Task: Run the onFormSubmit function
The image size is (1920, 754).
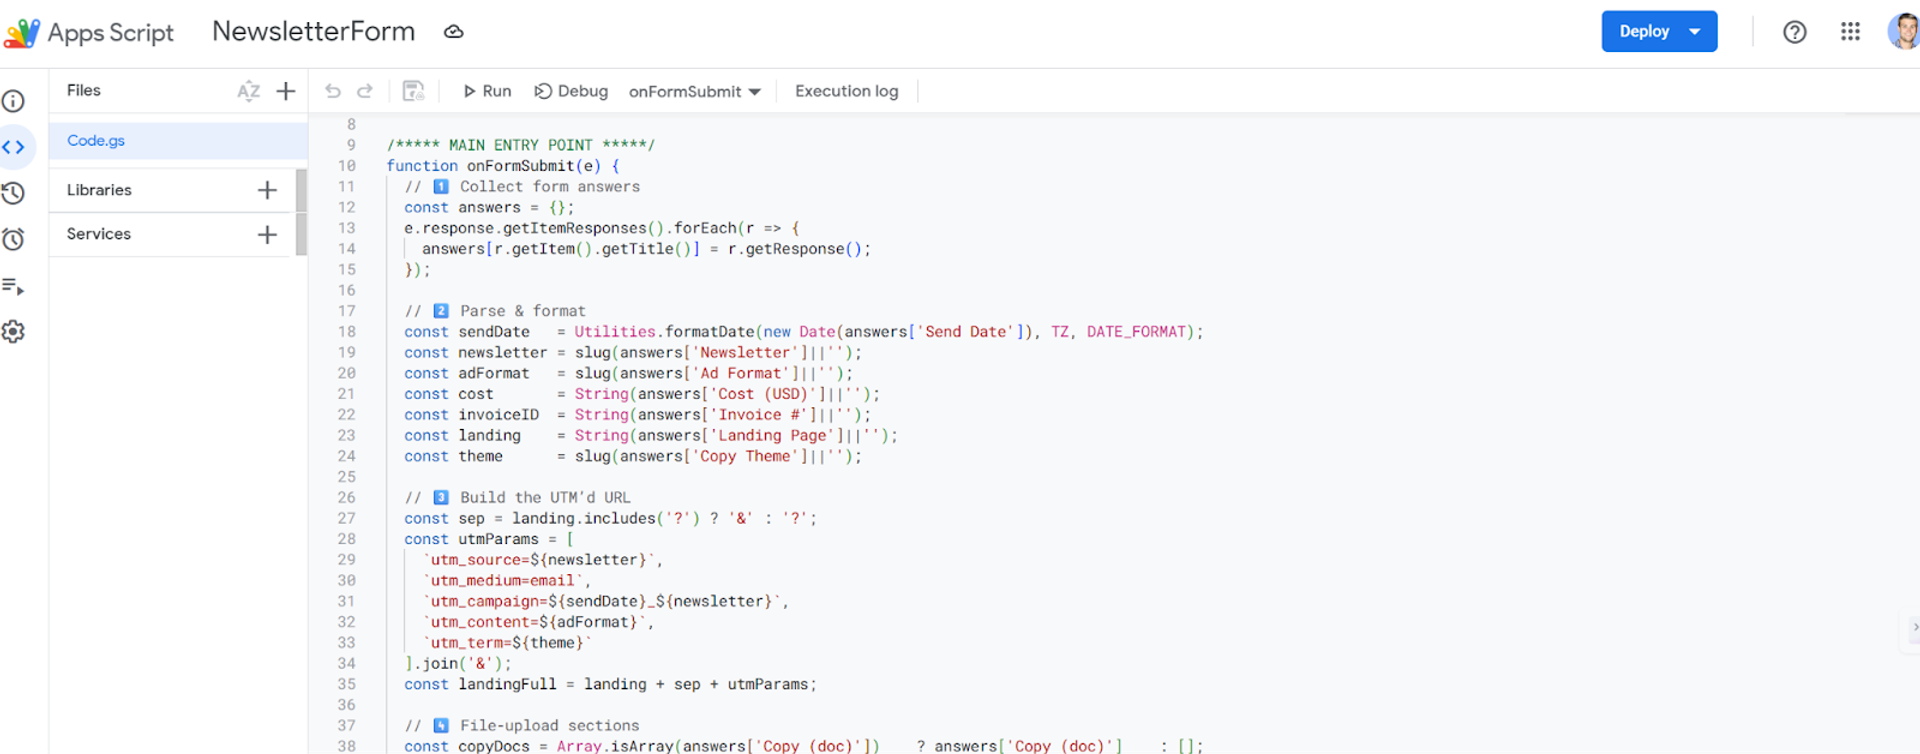Action: click(487, 91)
